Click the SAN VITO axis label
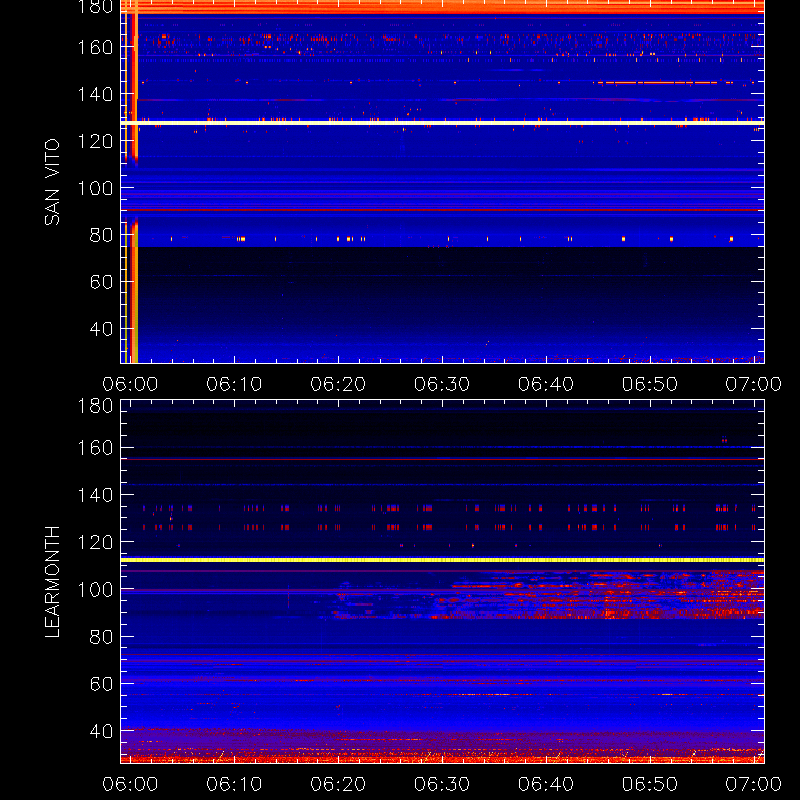This screenshot has height=800, width=800. point(52,182)
